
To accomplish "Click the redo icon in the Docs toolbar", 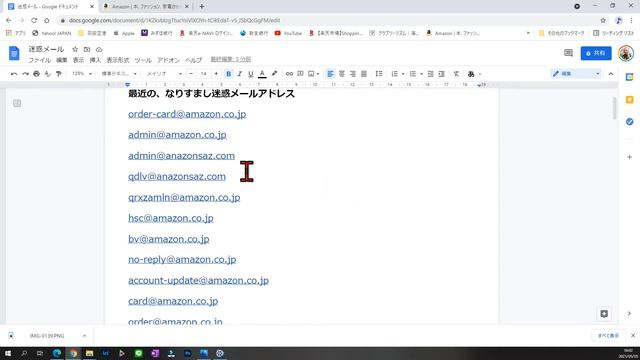I will click(x=25, y=74).
